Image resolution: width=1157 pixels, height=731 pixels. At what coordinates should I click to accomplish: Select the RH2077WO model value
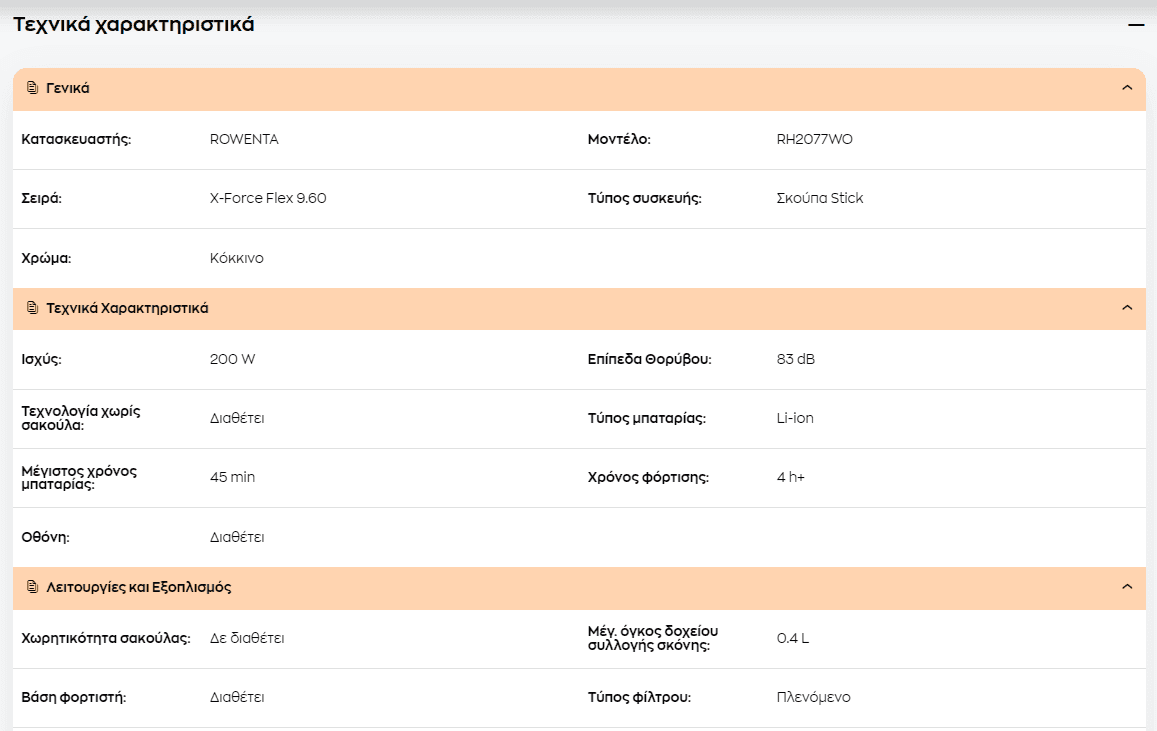coord(815,139)
